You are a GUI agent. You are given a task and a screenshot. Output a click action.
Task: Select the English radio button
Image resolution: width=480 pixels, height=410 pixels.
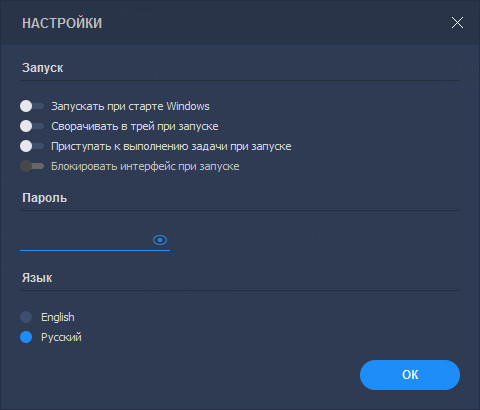click(26, 317)
